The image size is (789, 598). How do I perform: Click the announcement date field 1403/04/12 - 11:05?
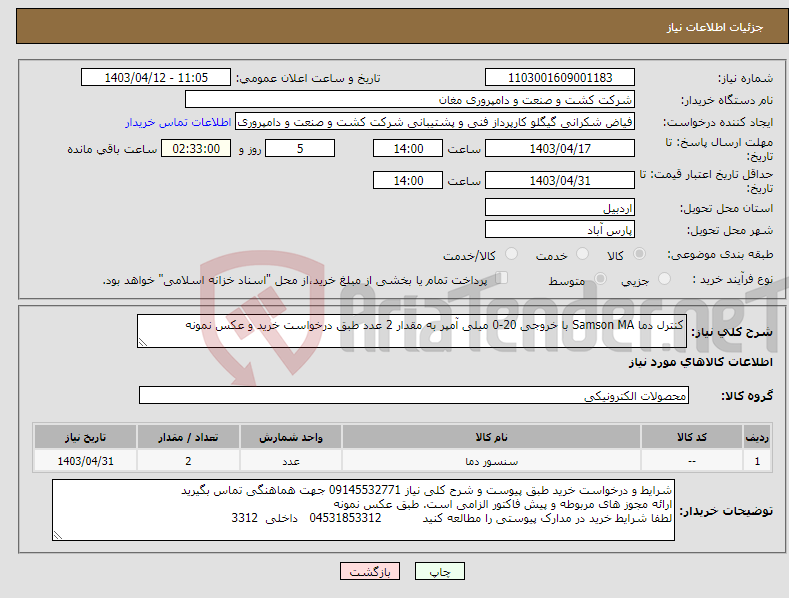point(155,78)
